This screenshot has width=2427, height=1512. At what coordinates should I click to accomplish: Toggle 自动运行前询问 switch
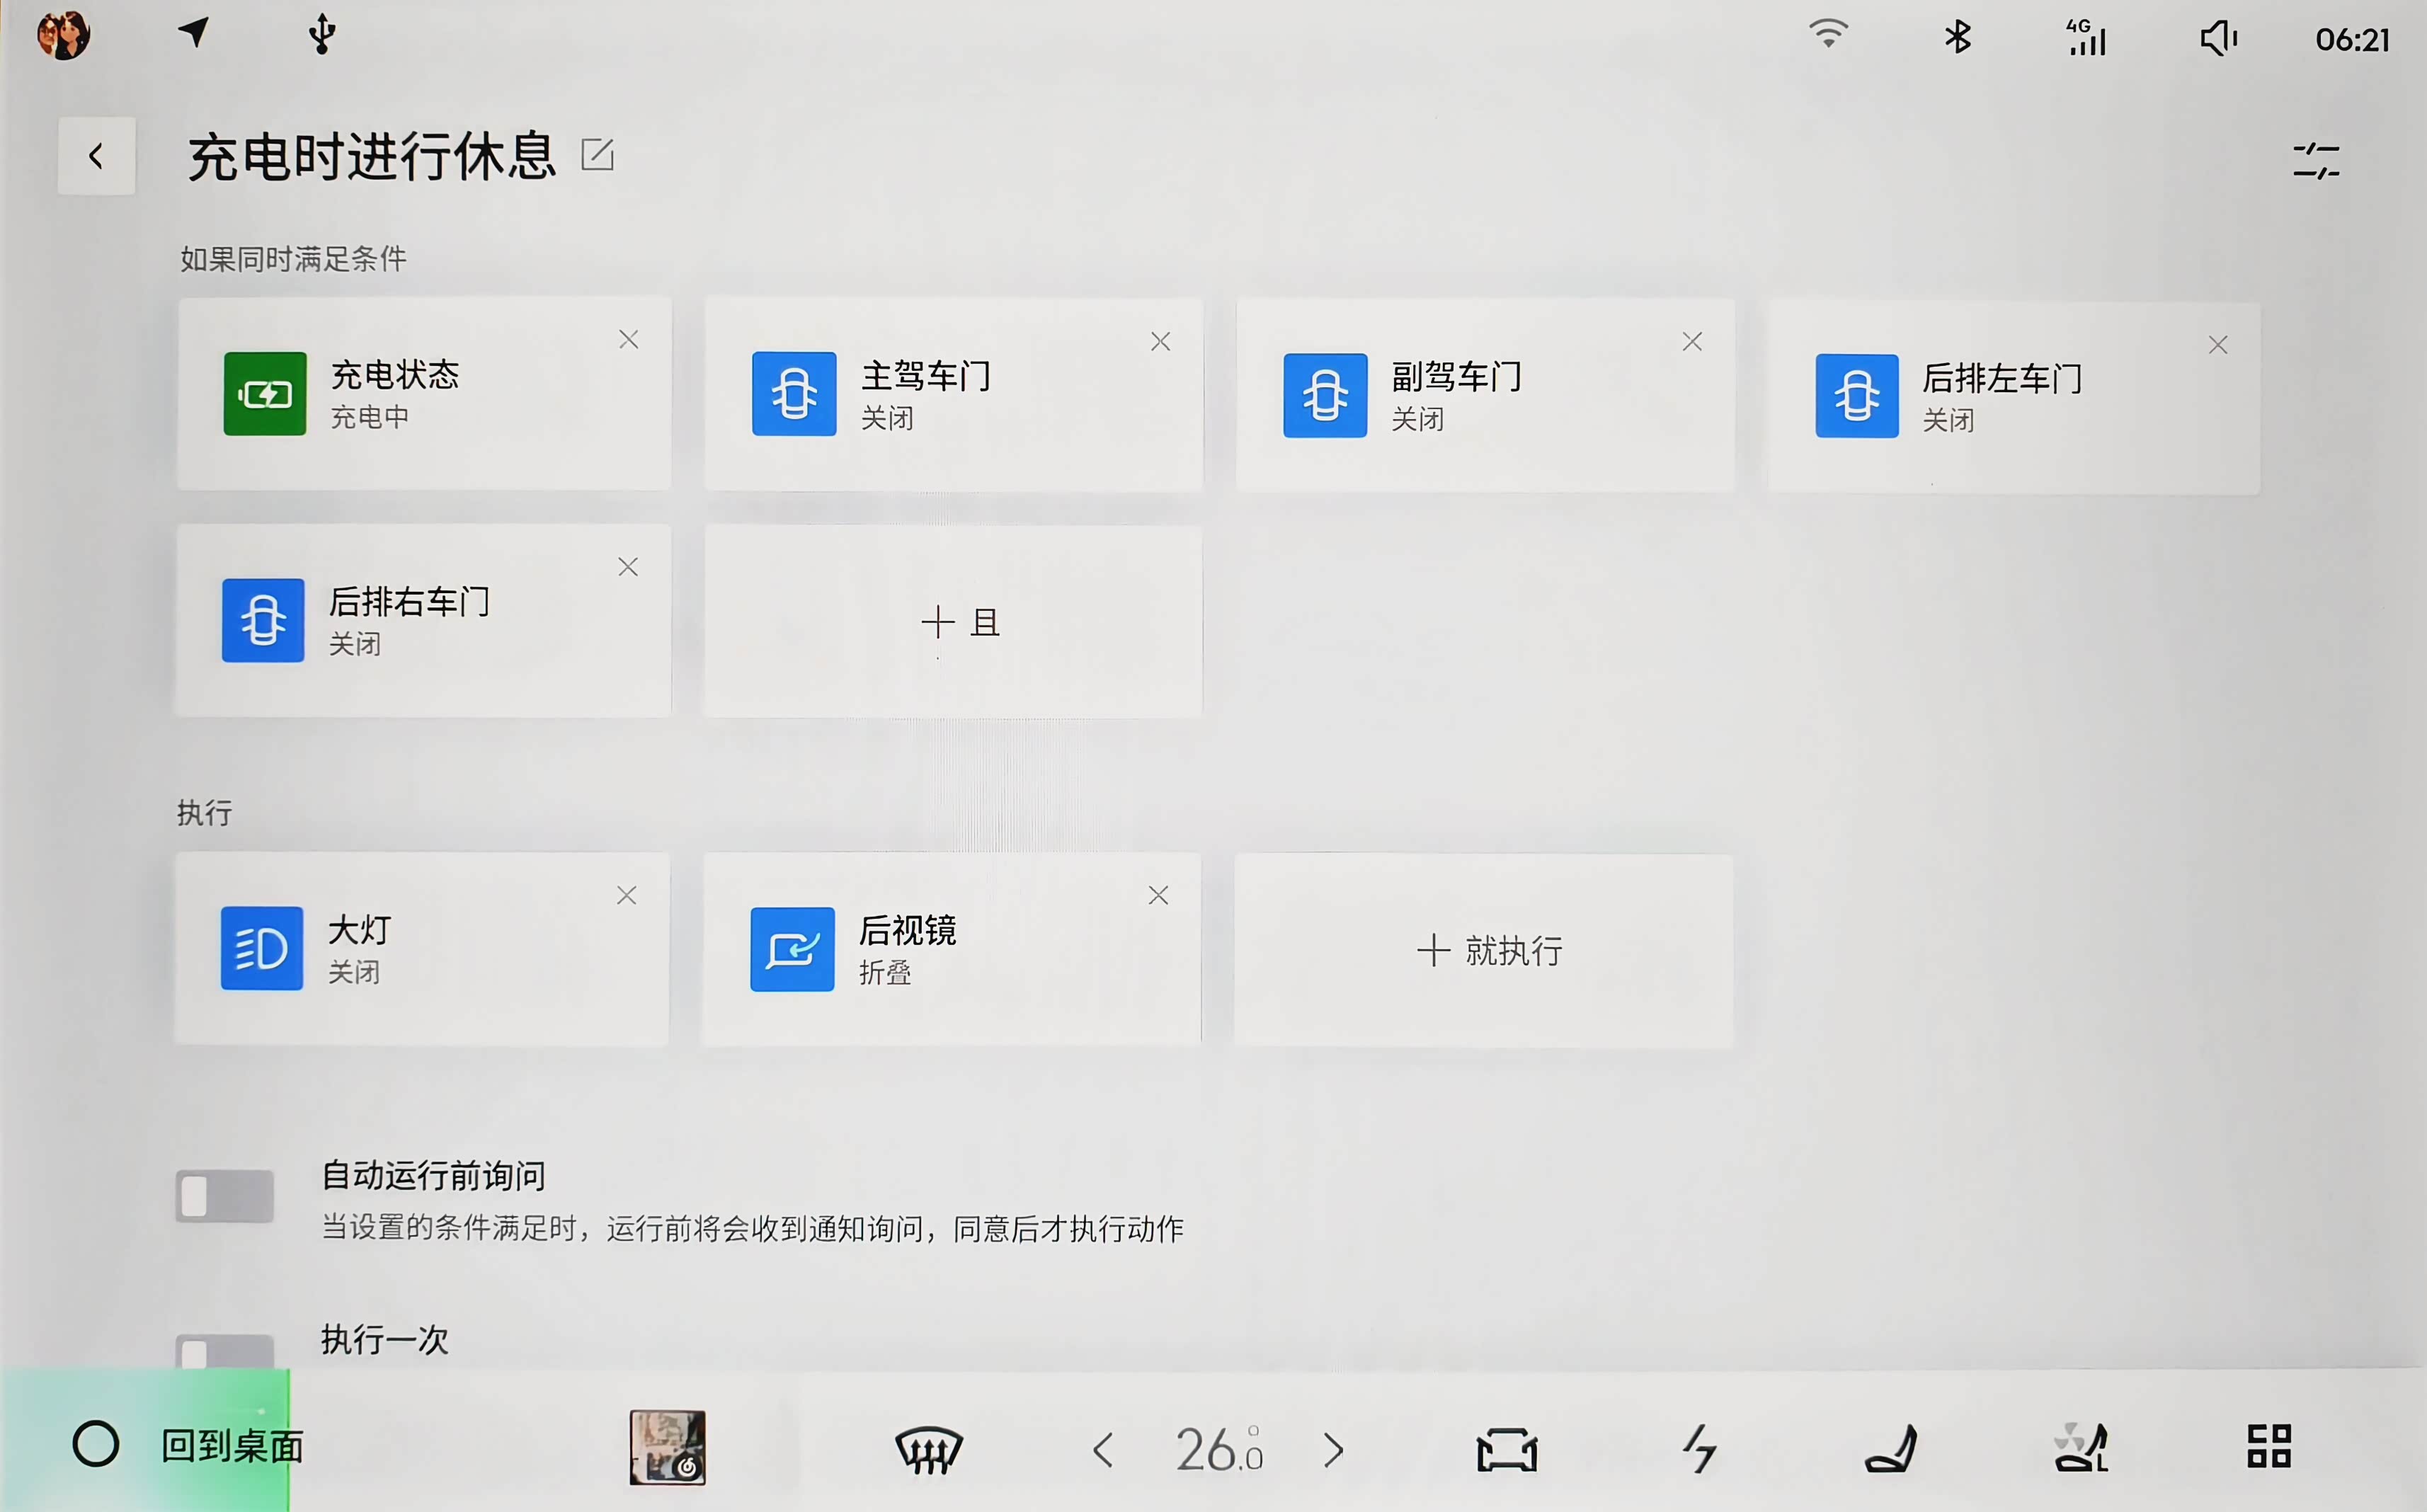pos(225,1196)
